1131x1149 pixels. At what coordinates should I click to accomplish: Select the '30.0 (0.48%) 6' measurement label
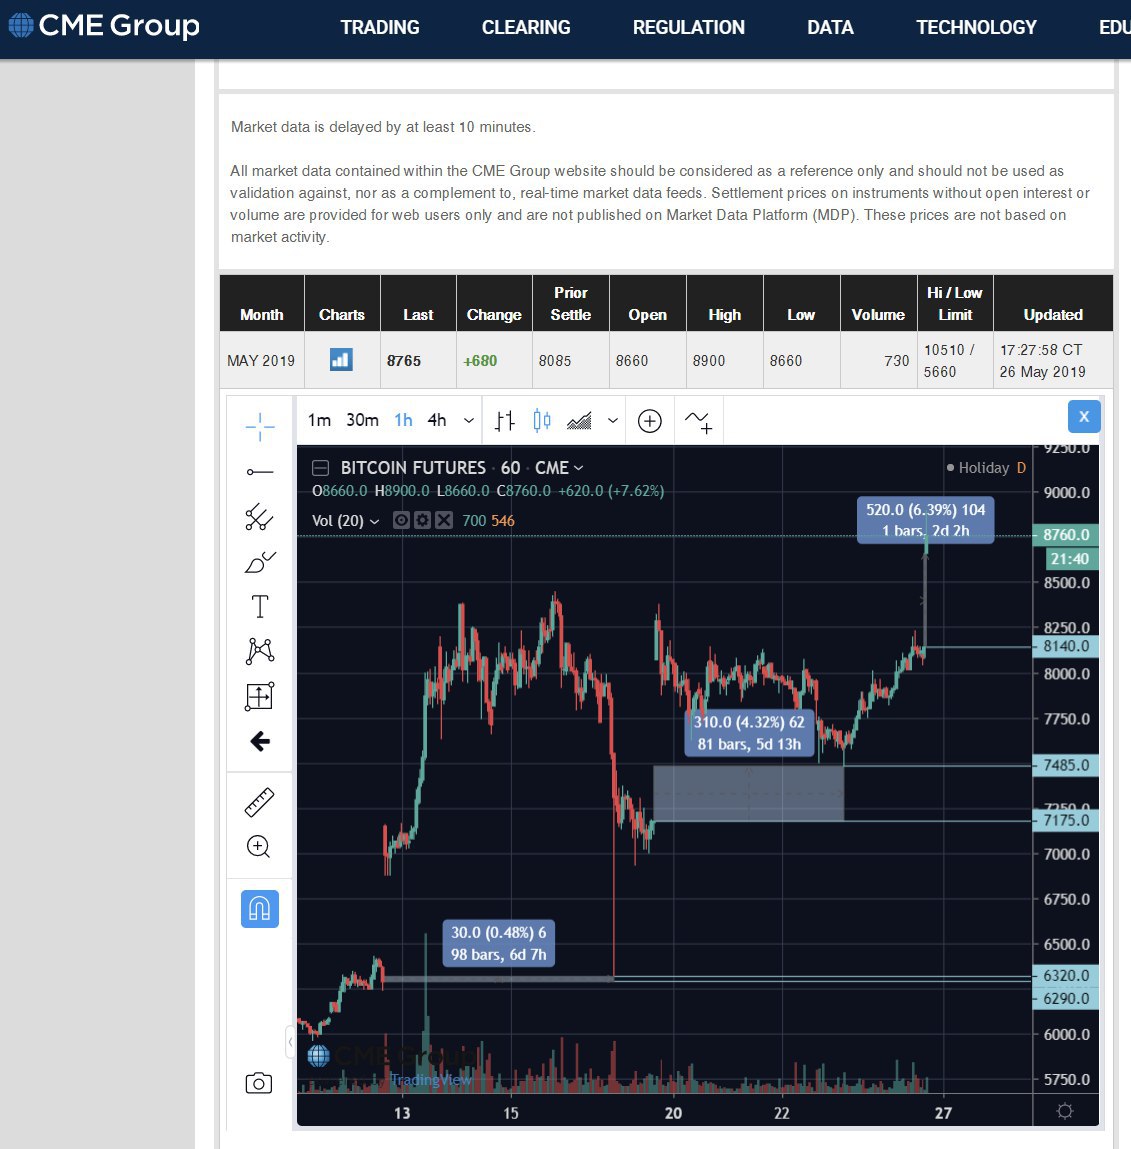pyautogui.click(x=498, y=943)
